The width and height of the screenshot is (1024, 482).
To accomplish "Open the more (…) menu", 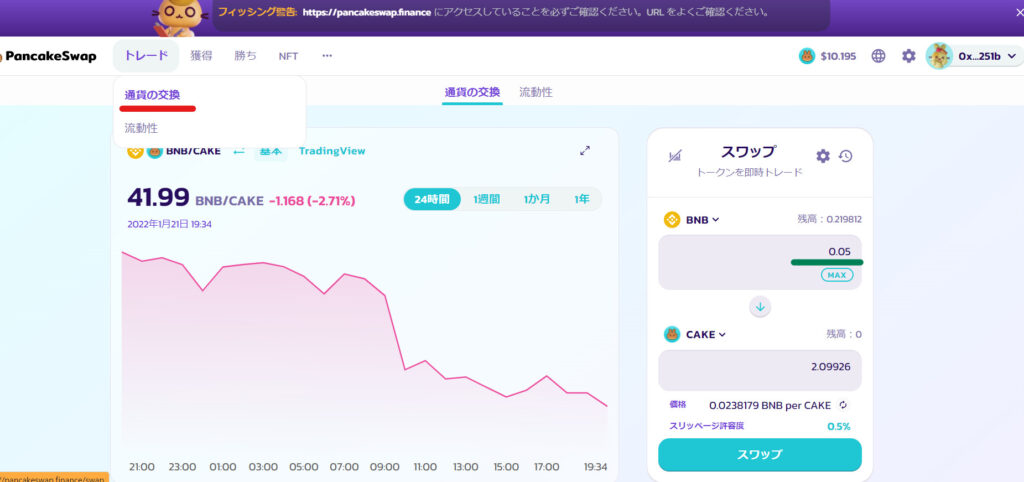I will pyautogui.click(x=327, y=56).
